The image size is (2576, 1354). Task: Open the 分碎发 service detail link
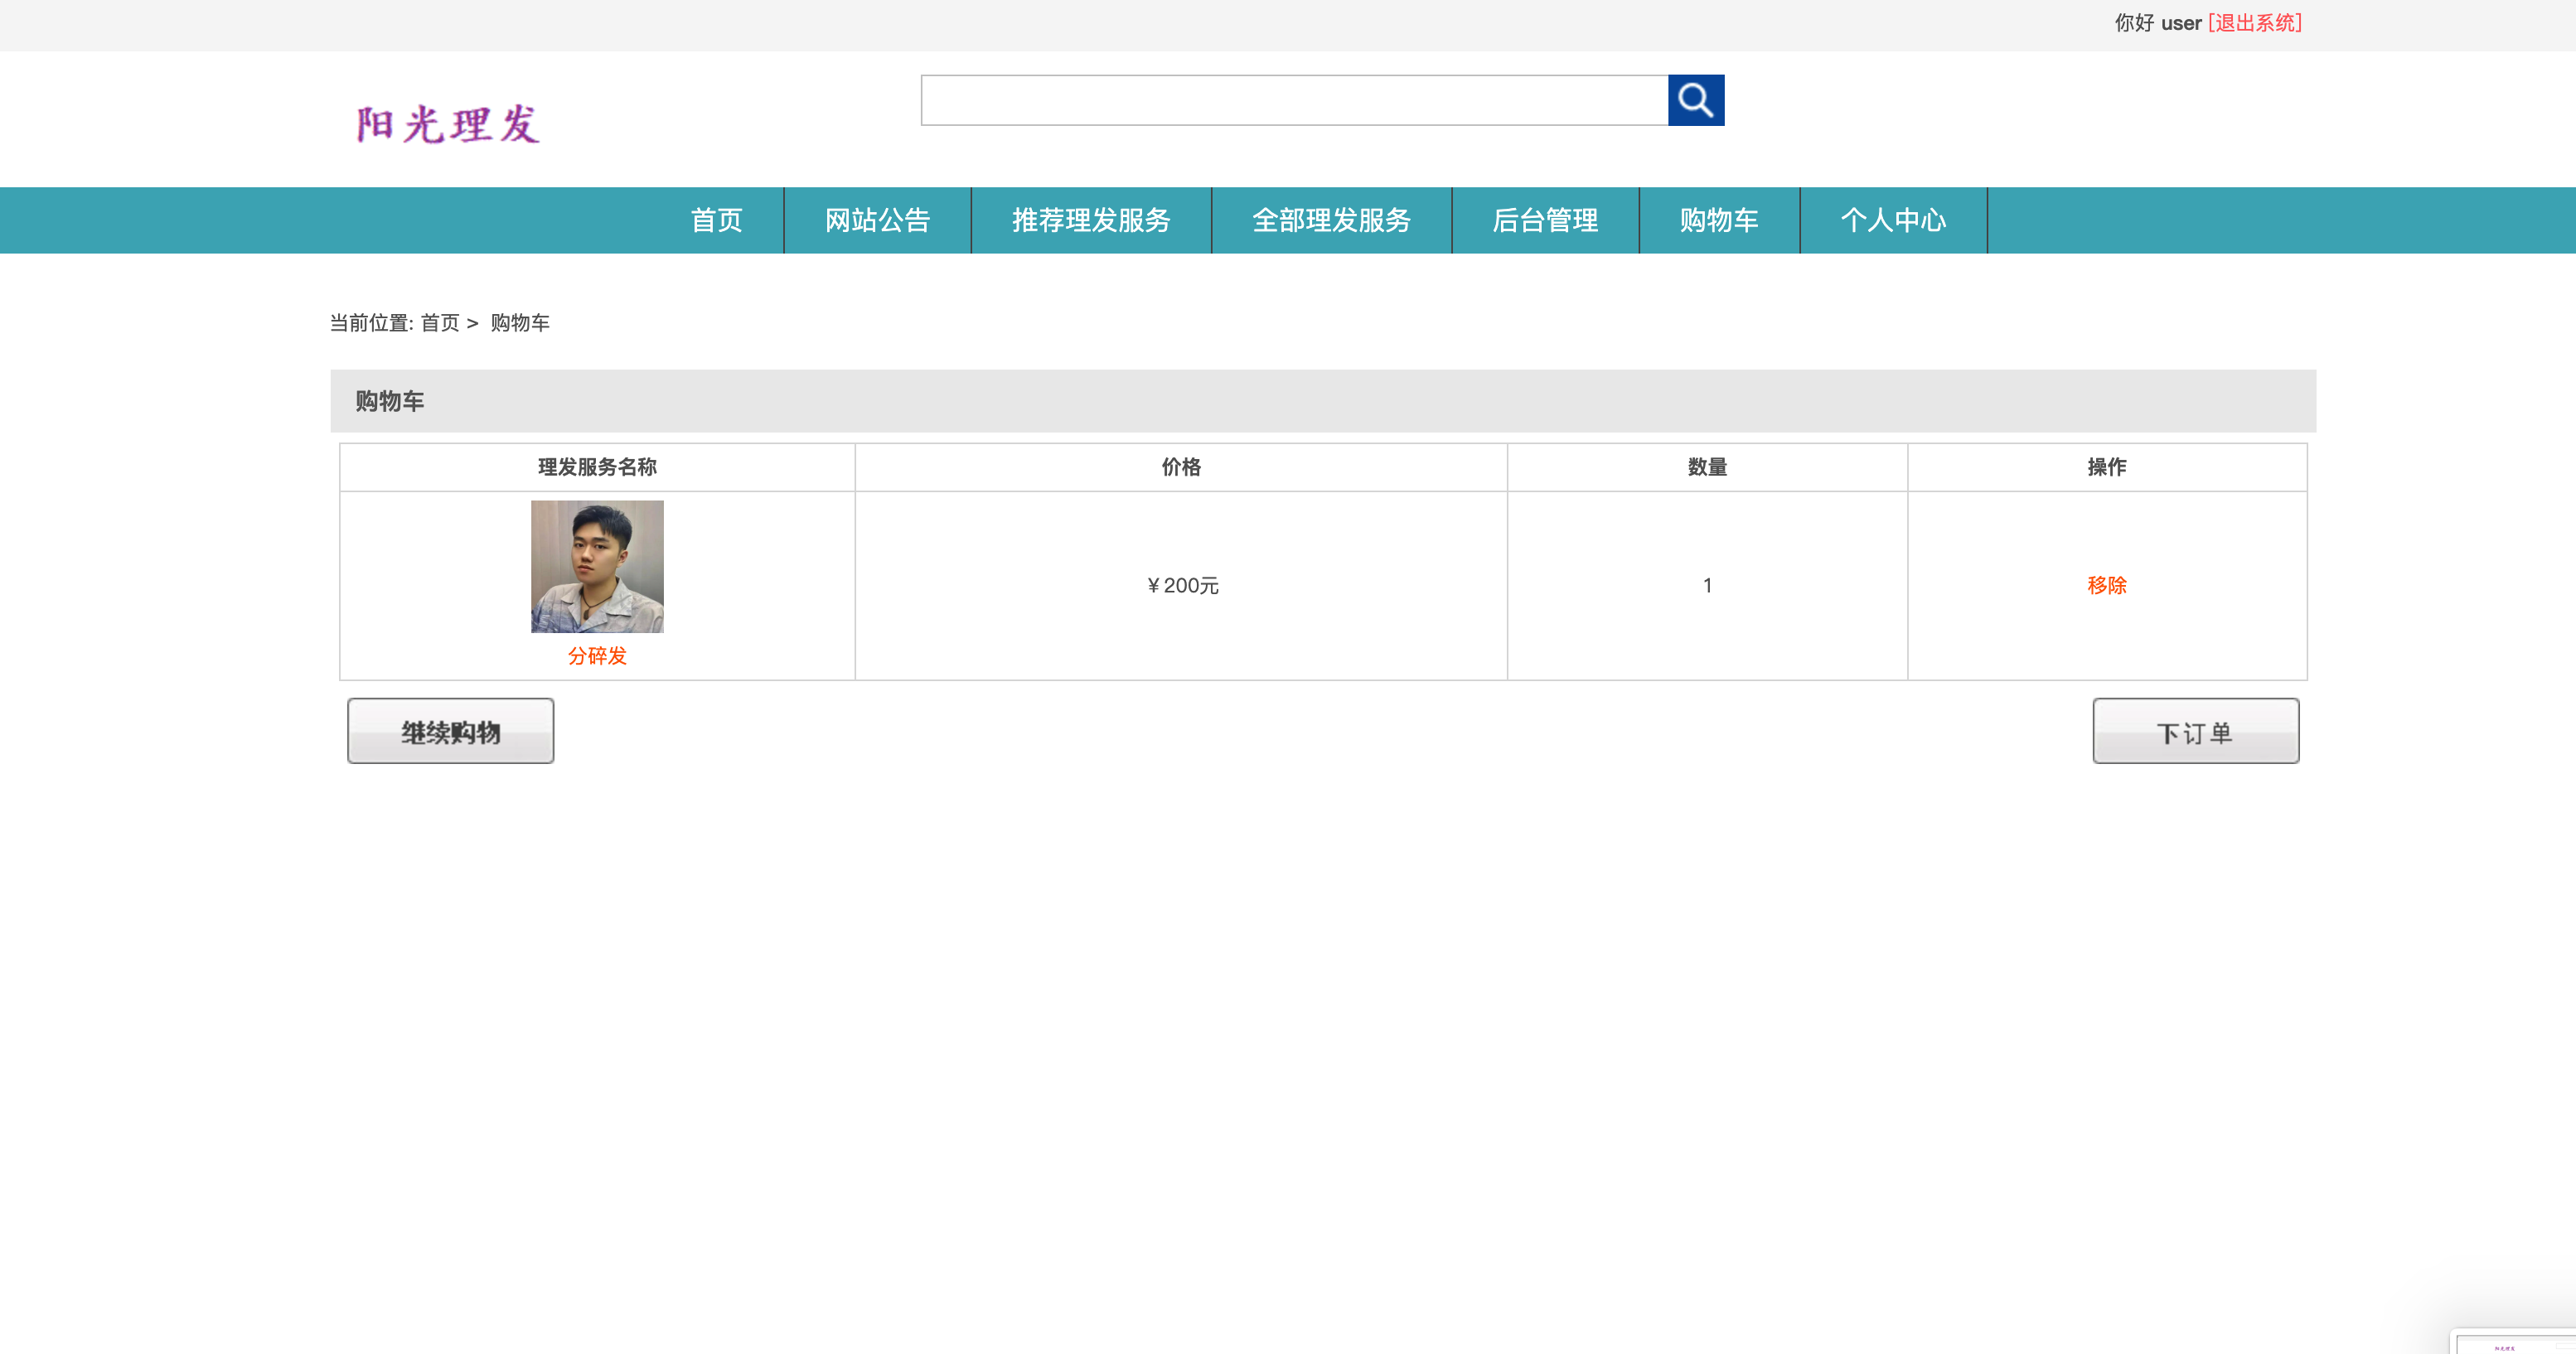click(596, 657)
